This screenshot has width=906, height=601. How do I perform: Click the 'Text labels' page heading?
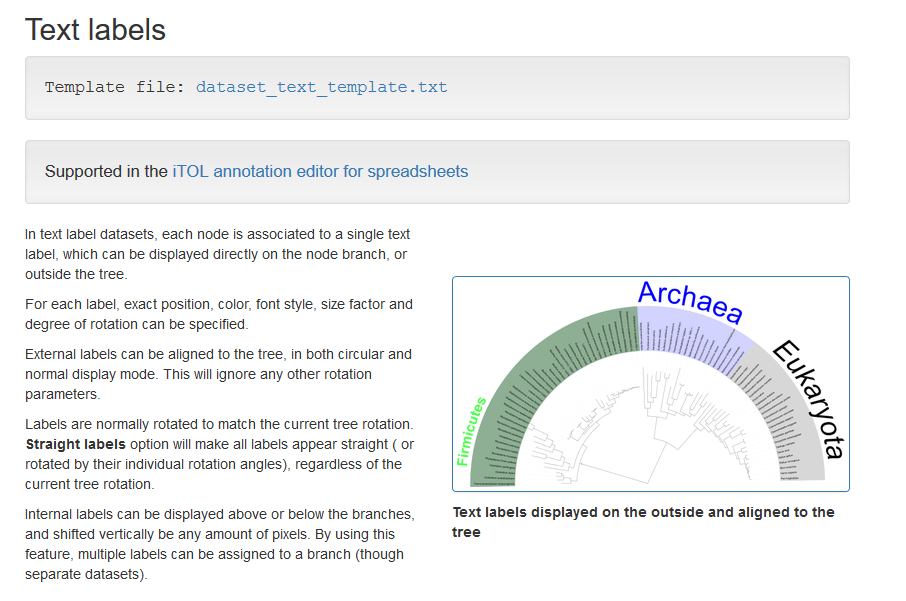tap(95, 29)
